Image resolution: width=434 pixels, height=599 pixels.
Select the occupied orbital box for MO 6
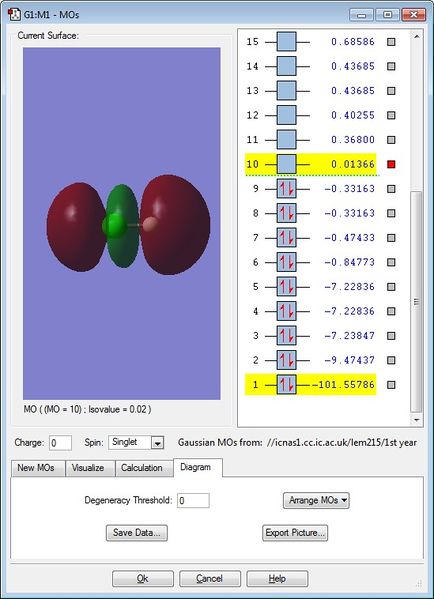[287, 262]
